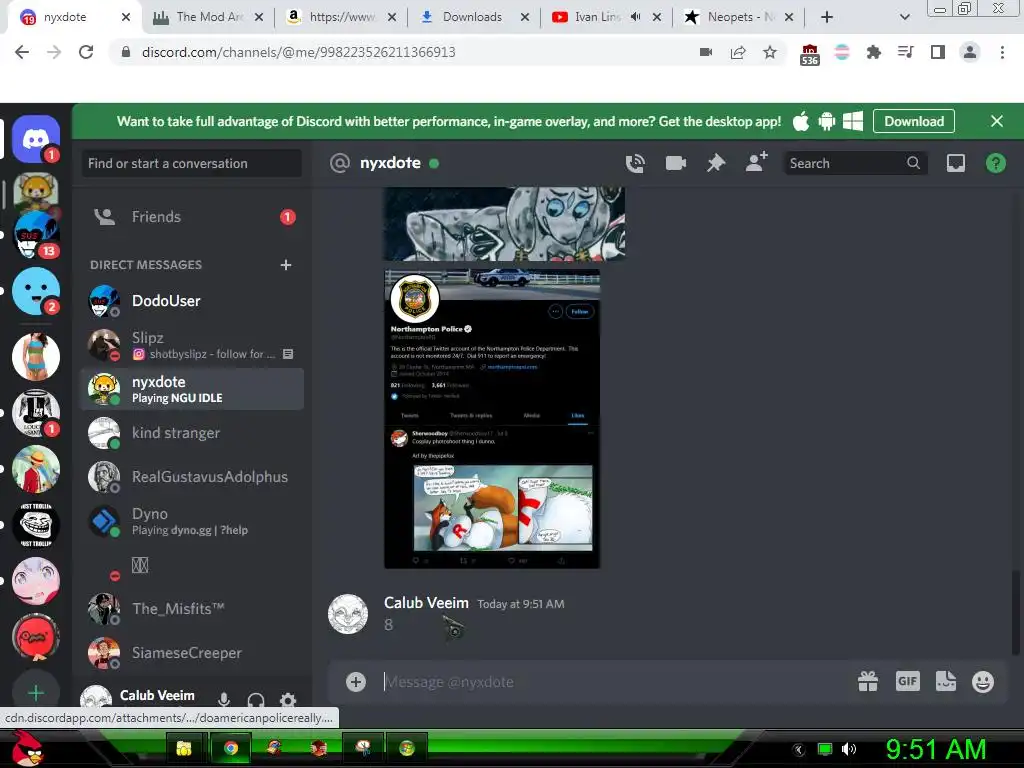The width and height of the screenshot is (1024, 768).
Task: Add a server with green plus button
Action: click(x=36, y=692)
